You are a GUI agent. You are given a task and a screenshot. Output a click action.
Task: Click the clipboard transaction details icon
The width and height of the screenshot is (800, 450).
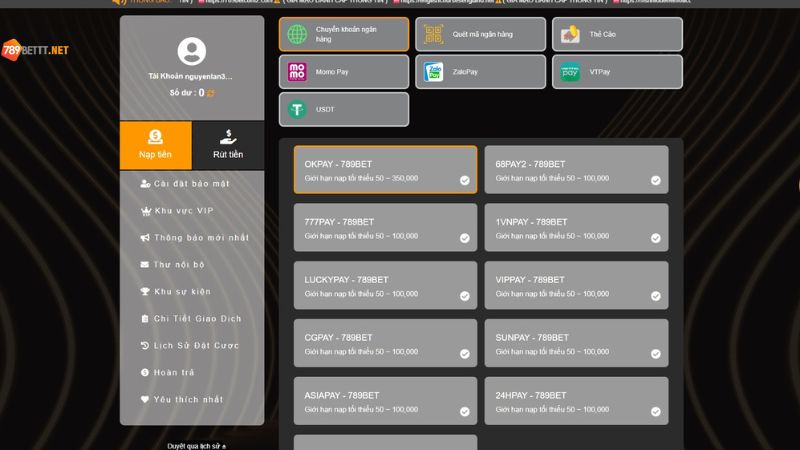tap(145, 319)
